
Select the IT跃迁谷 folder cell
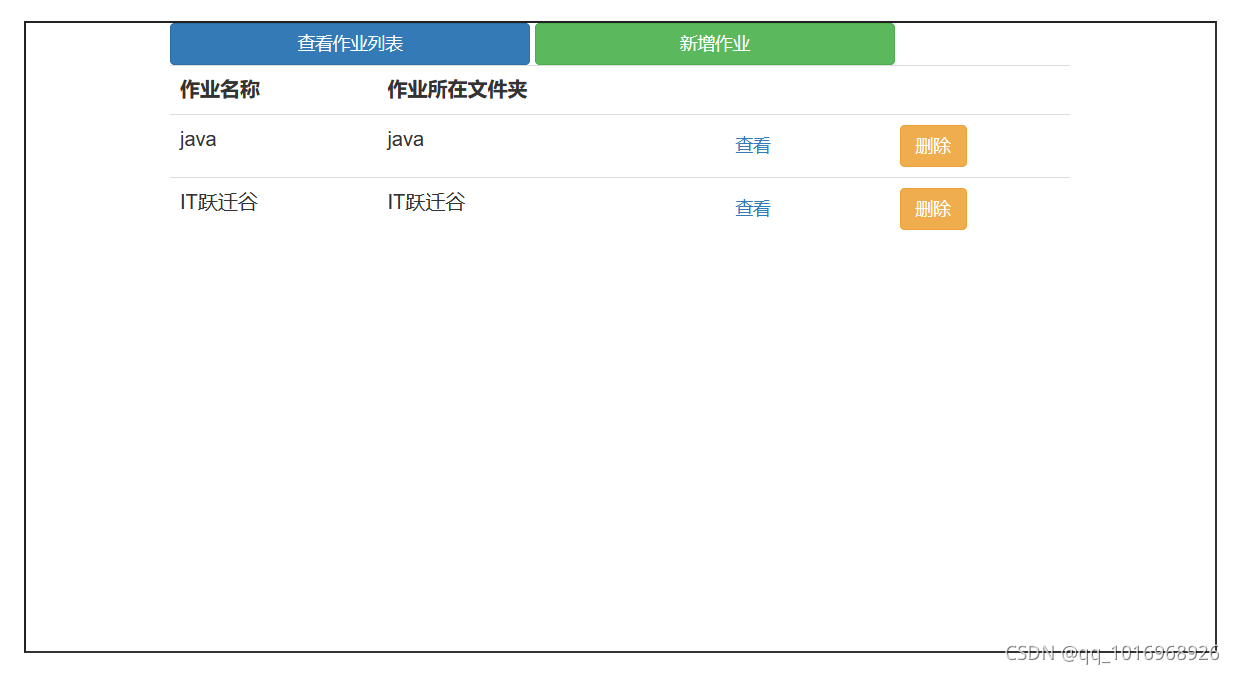[424, 202]
